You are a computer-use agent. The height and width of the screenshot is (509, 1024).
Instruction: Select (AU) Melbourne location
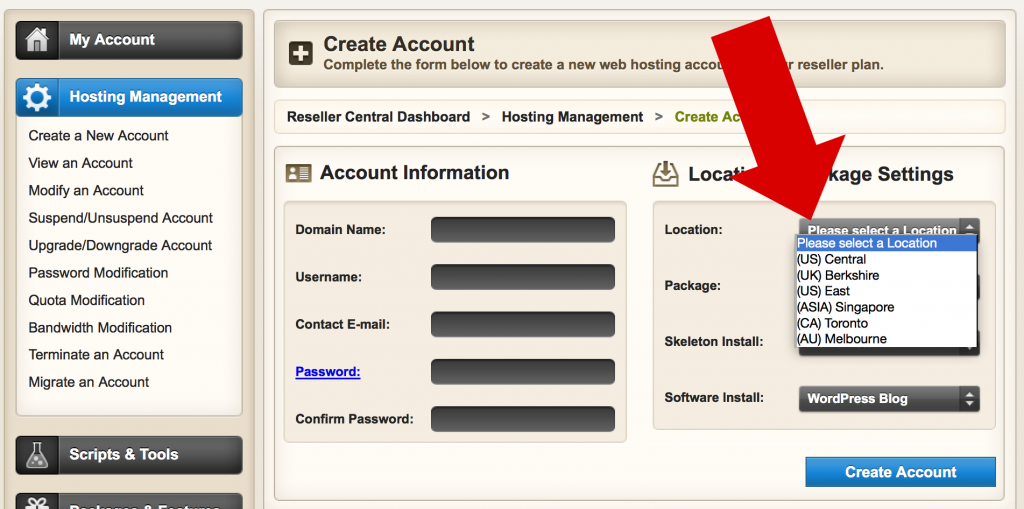(x=886, y=338)
